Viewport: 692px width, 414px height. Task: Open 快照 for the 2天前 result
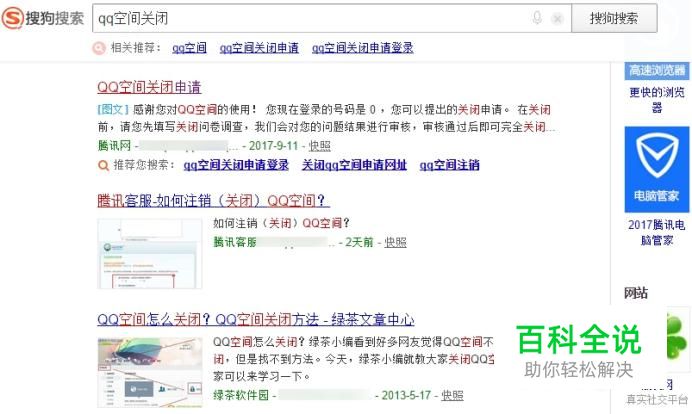coord(395,242)
